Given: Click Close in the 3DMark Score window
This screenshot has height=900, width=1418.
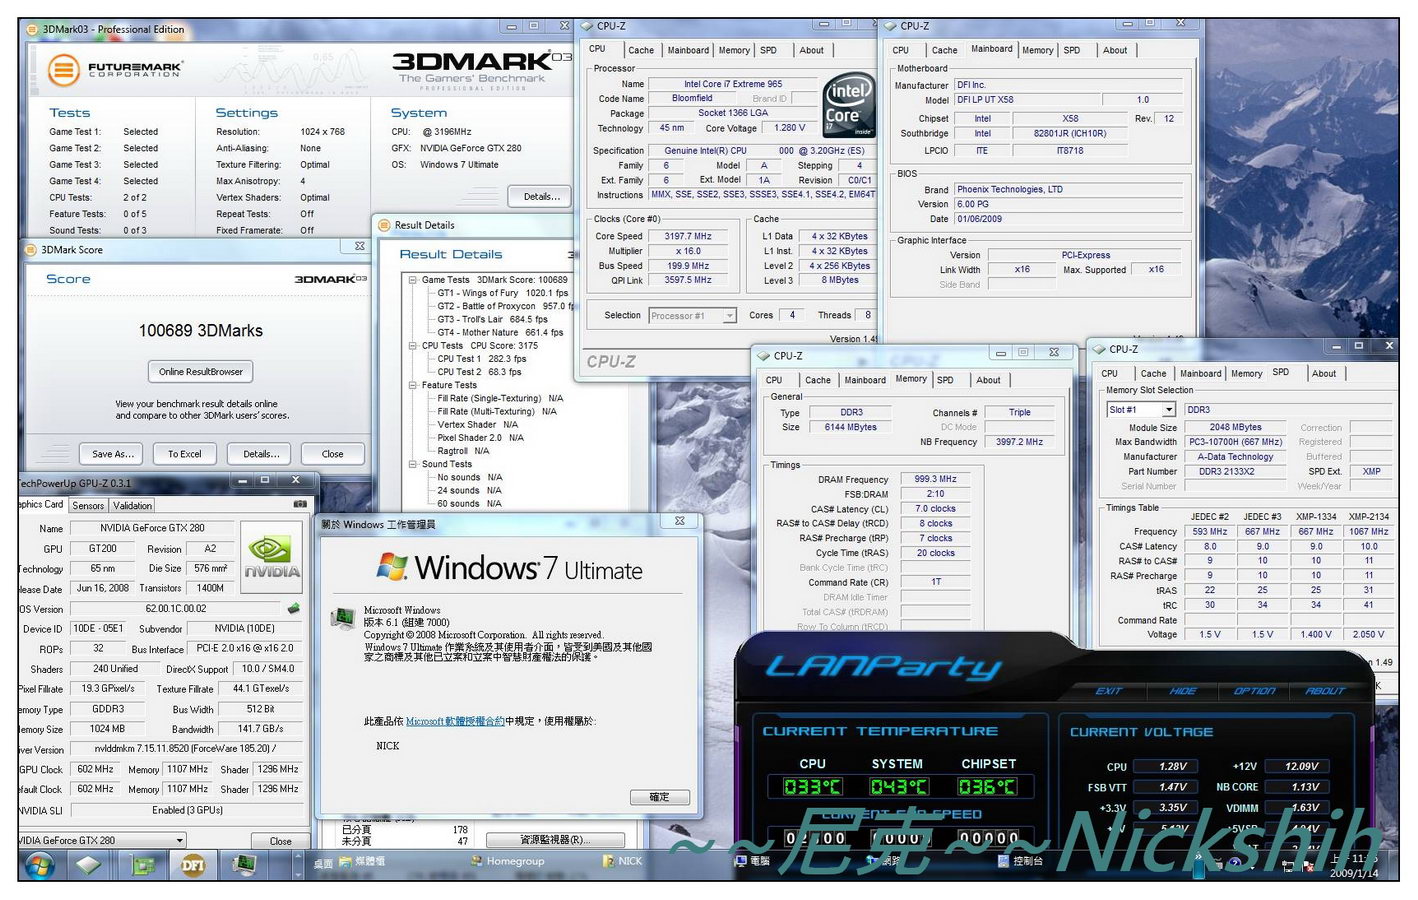Looking at the screenshot, I should [x=333, y=454].
